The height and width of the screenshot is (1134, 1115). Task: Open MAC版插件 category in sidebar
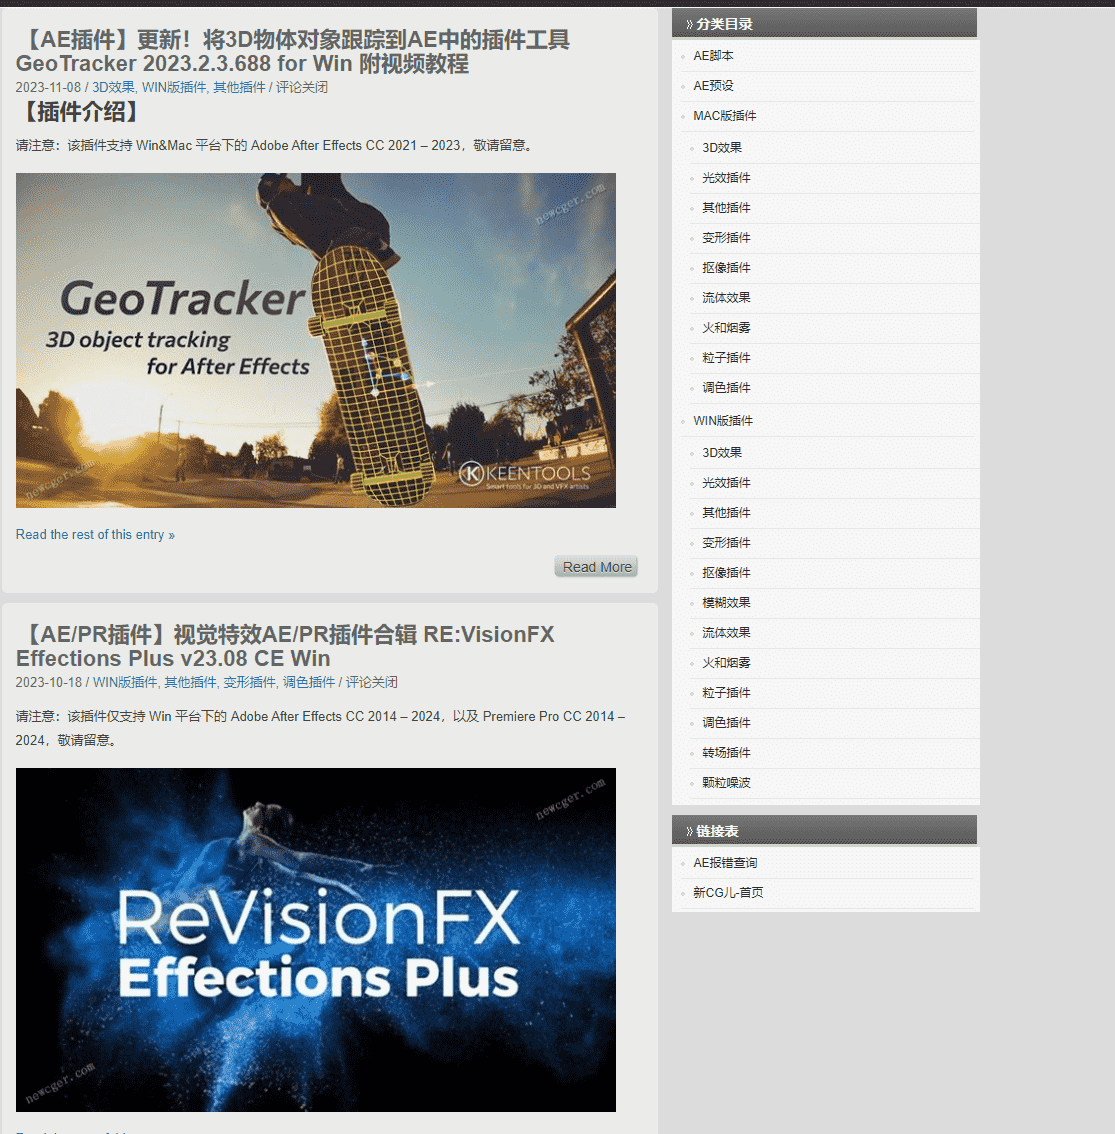pos(725,116)
